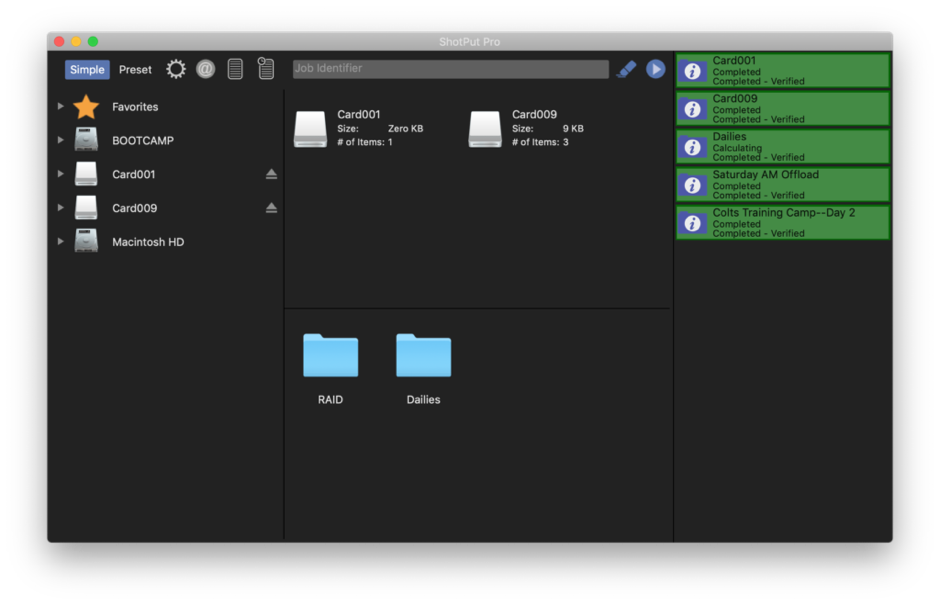Click the Job Identifier text field
Screen dimensions: 939x604
point(450,69)
